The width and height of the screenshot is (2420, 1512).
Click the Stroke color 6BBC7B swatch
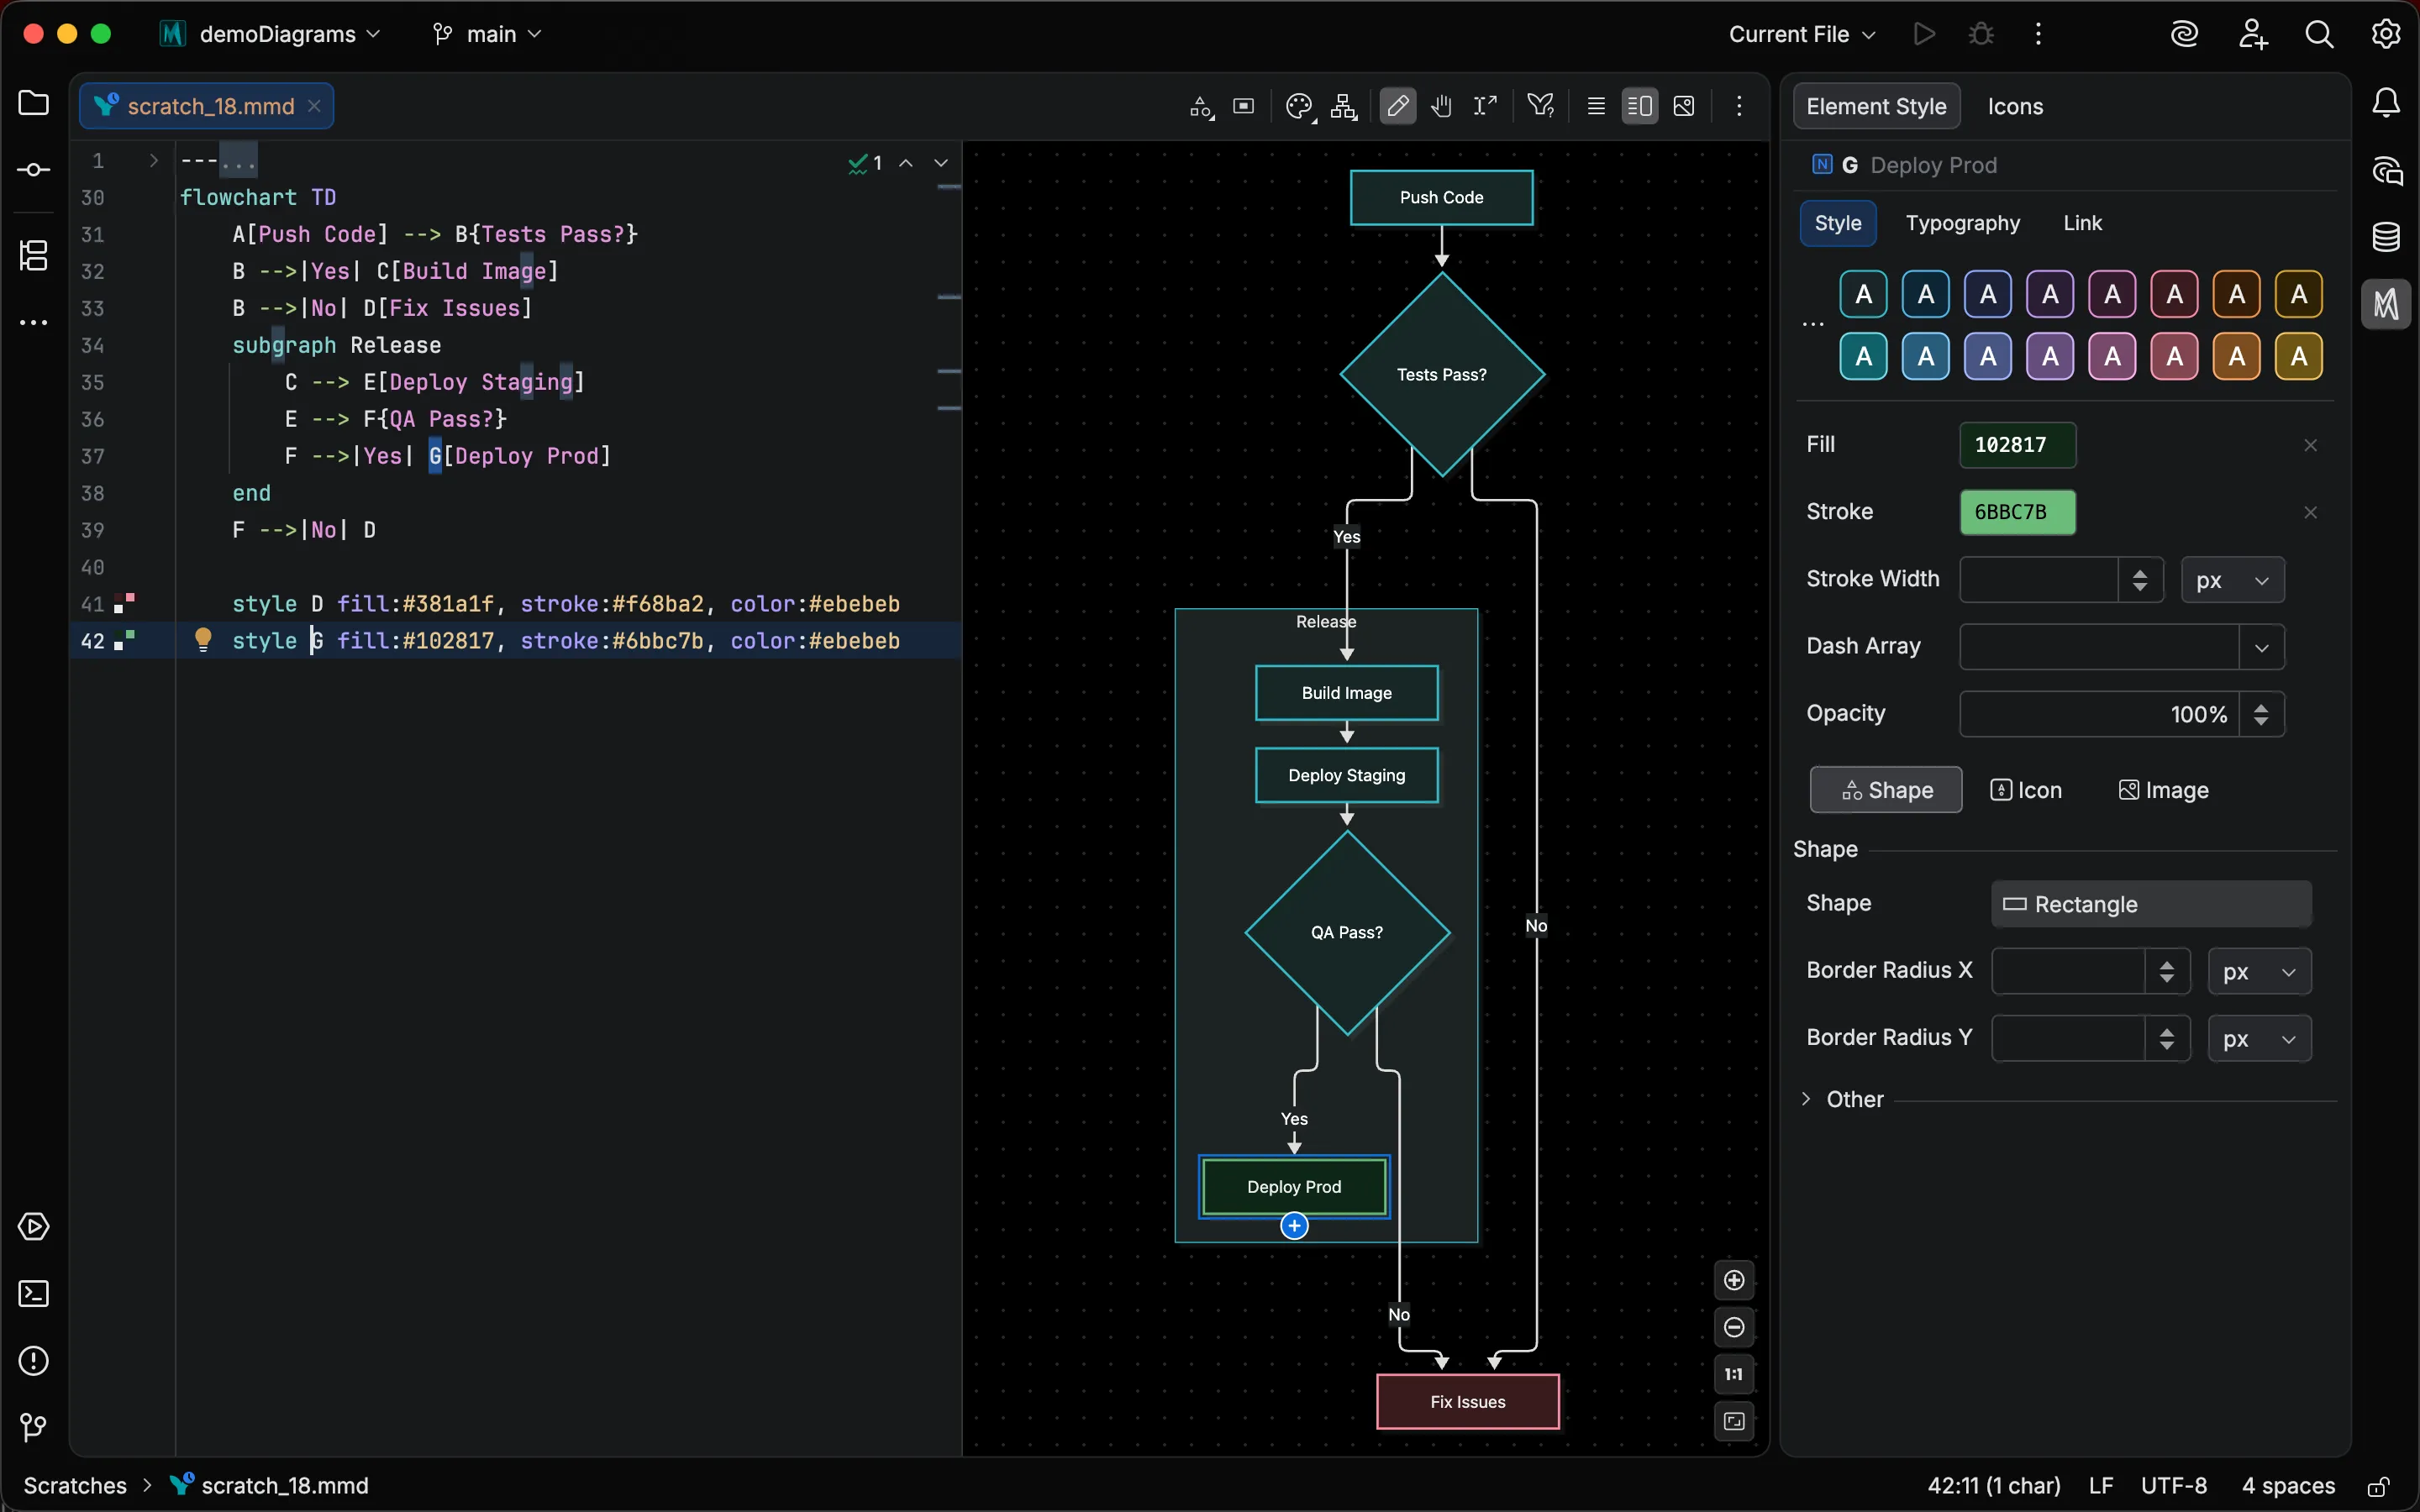(2017, 512)
